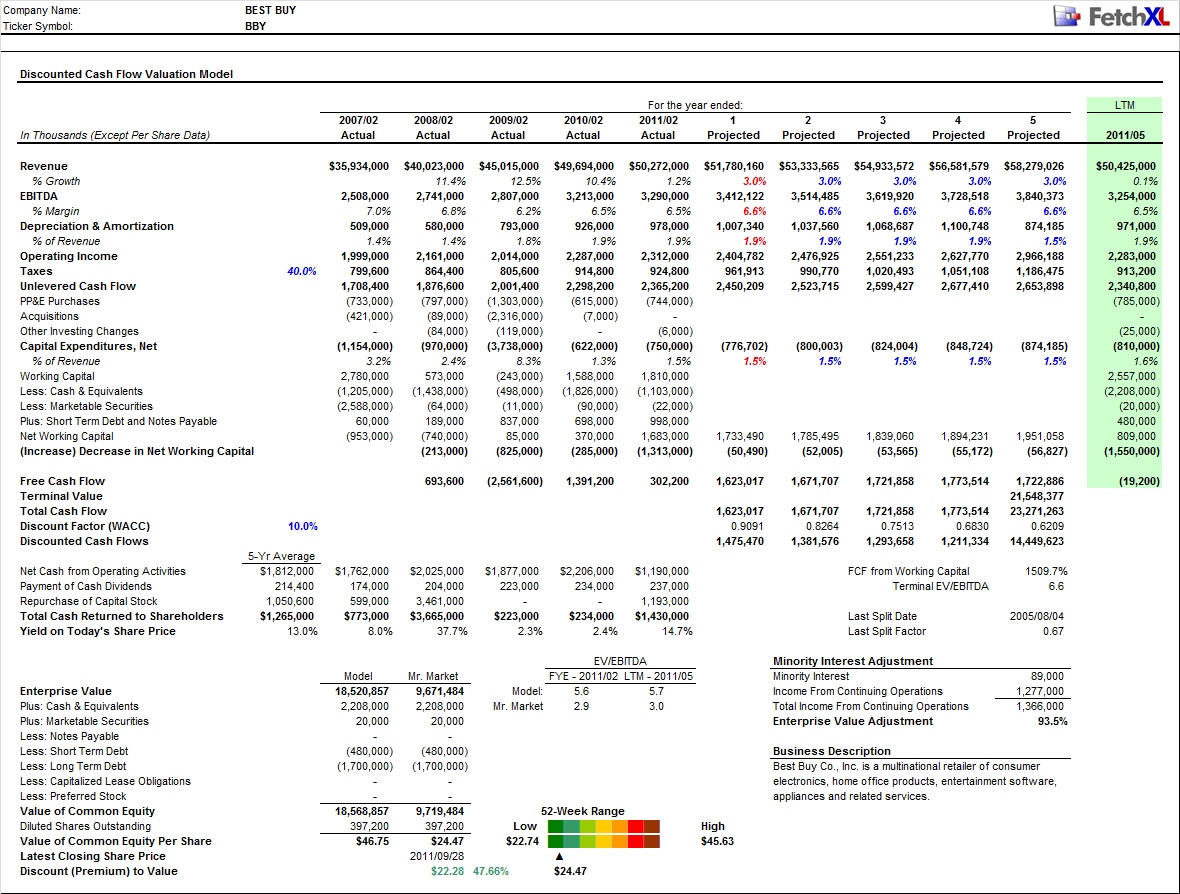The width and height of the screenshot is (1180, 894).
Task: Click the yellow swatch in the 52-Week Range bar
Action: tap(604, 834)
